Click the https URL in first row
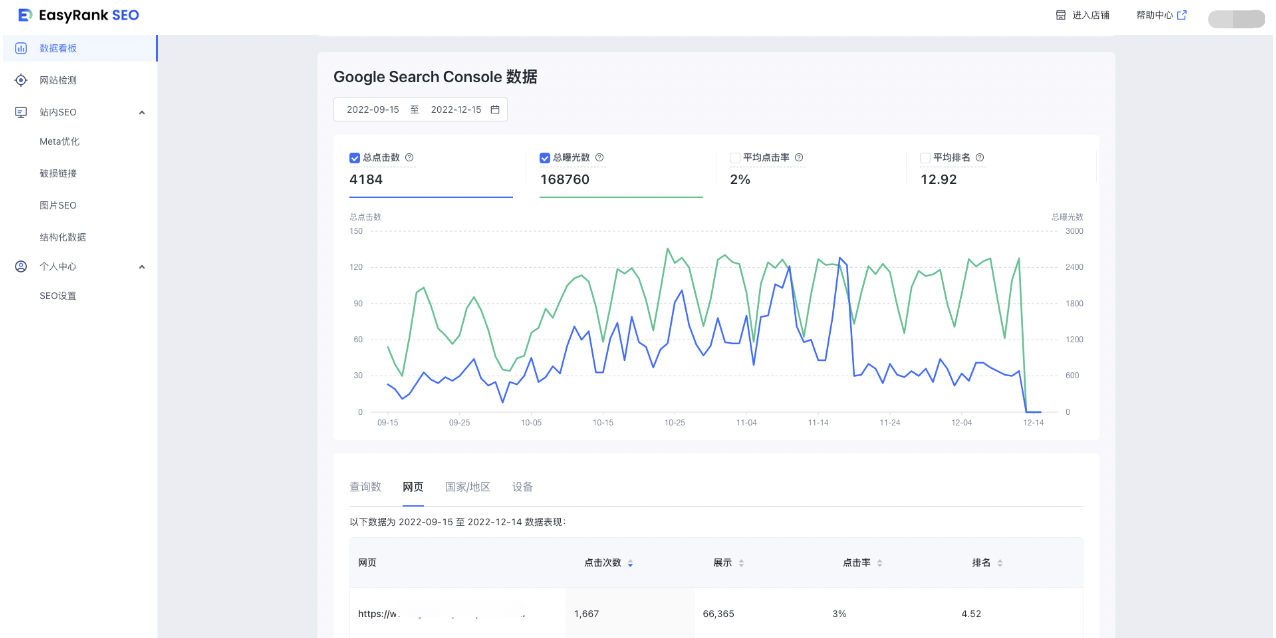The width and height of the screenshot is (1276, 638). coord(442,613)
